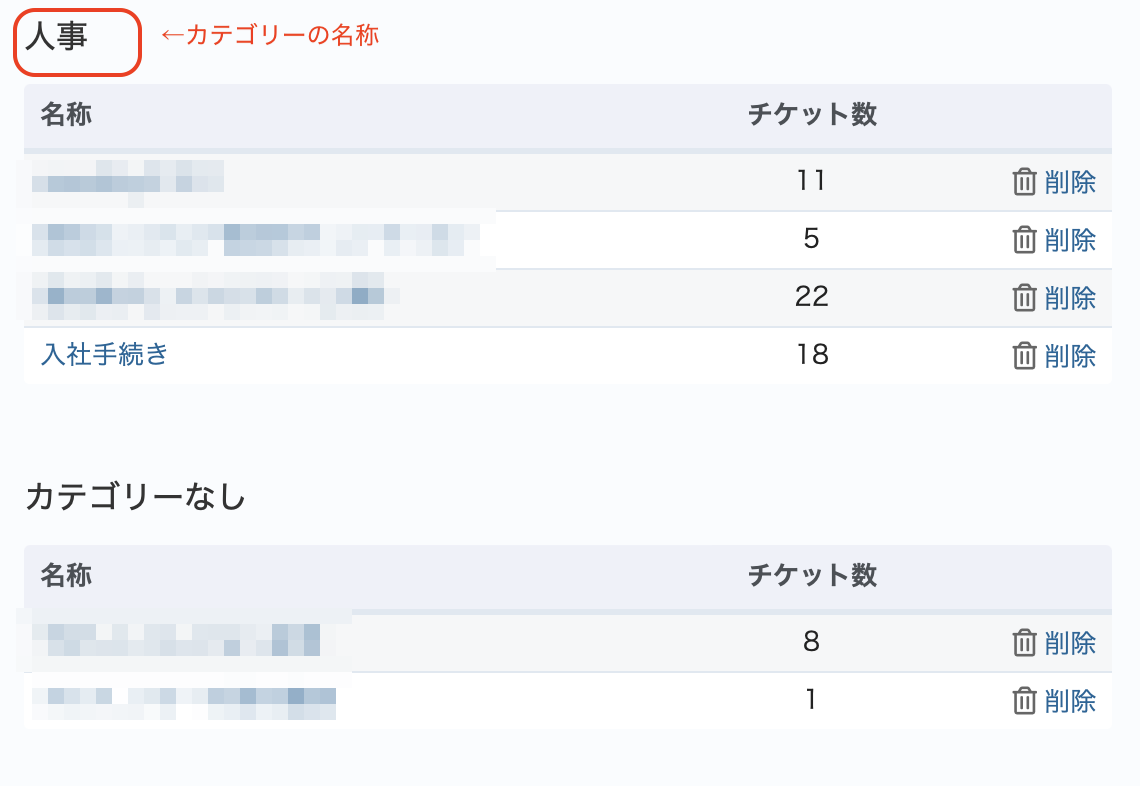Image resolution: width=1140 pixels, height=786 pixels.
Task: Open the 入社手続き link
Action: click(x=105, y=354)
